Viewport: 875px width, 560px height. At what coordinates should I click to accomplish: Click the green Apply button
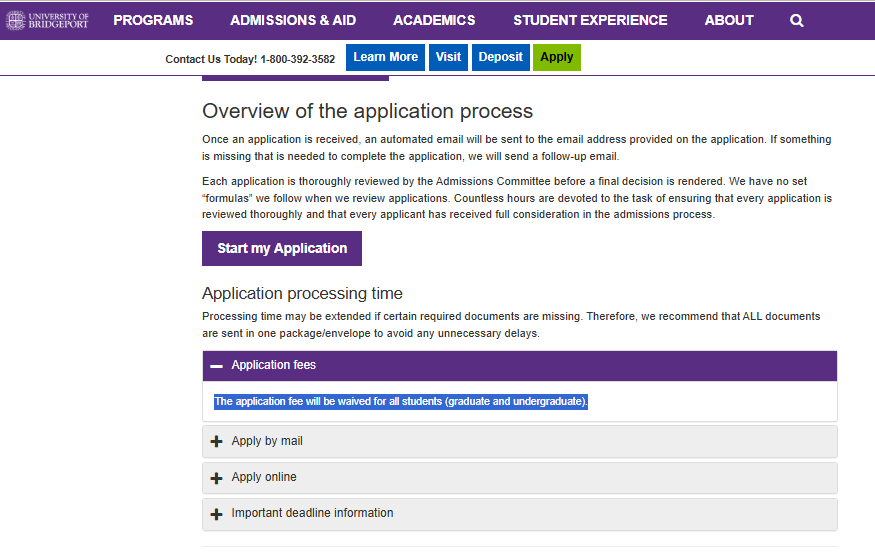pos(556,57)
